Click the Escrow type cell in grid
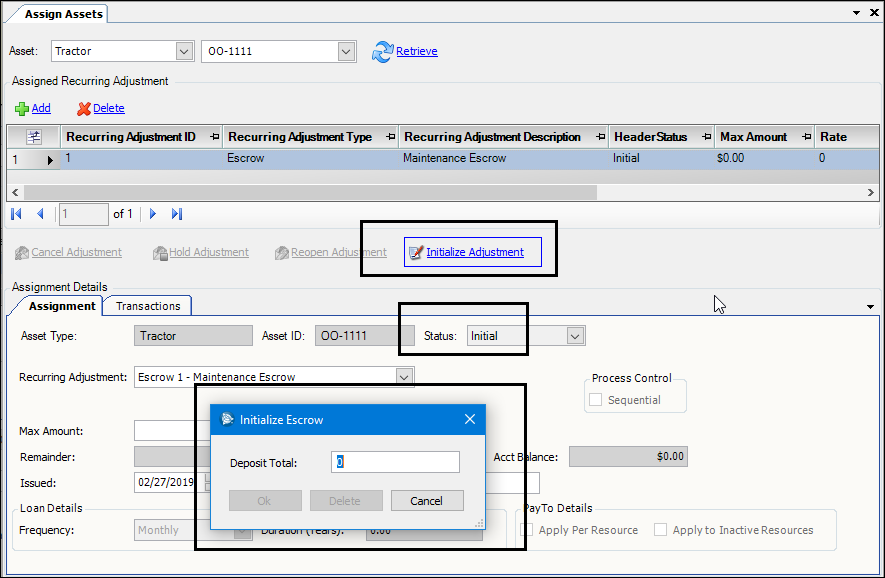The height and width of the screenshot is (578, 885). (x=310, y=159)
